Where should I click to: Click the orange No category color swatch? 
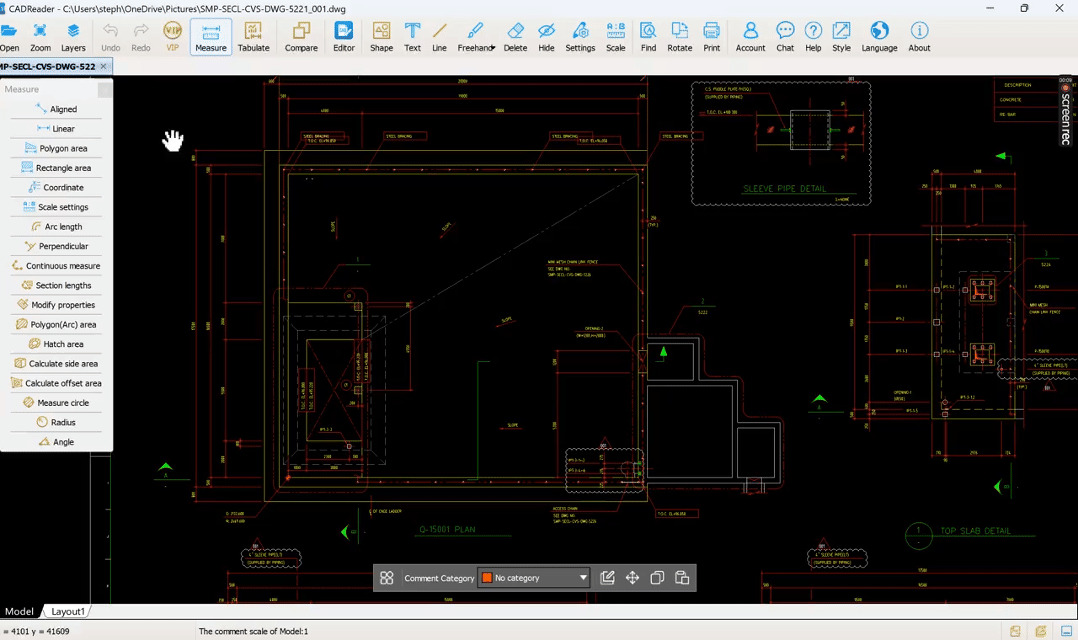(x=487, y=578)
